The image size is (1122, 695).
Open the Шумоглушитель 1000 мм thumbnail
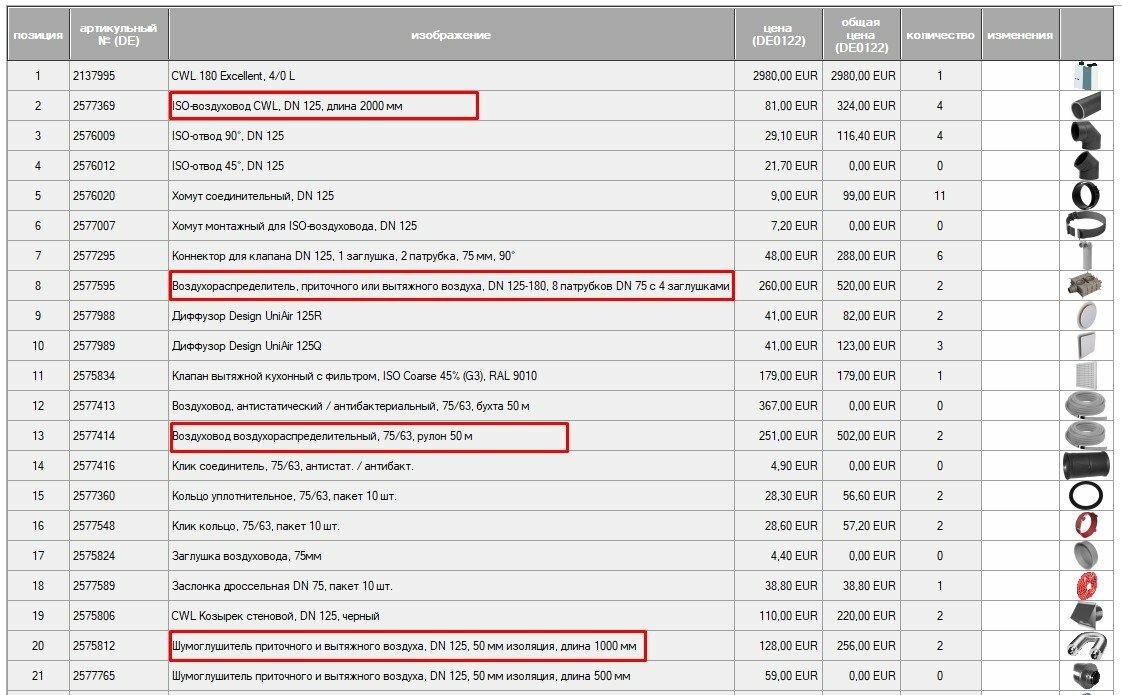1086,646
